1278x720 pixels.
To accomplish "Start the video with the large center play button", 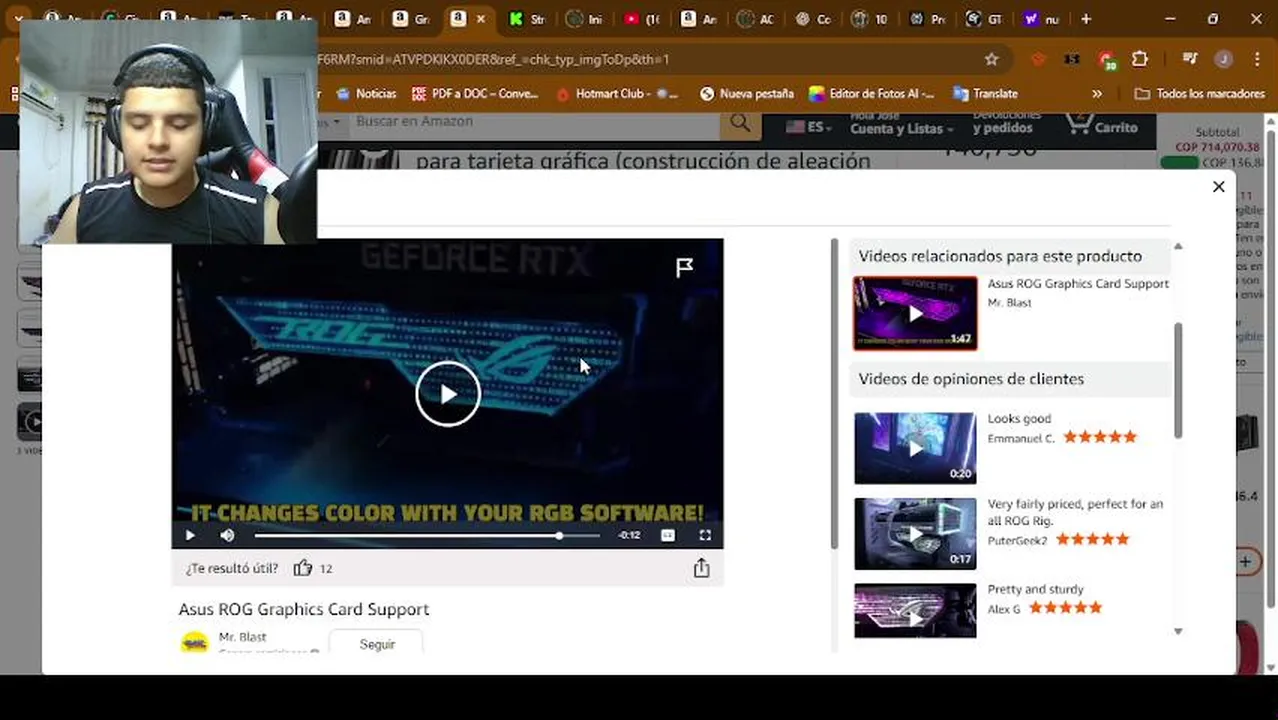I will pyautogui.click(x=447, y=394).
